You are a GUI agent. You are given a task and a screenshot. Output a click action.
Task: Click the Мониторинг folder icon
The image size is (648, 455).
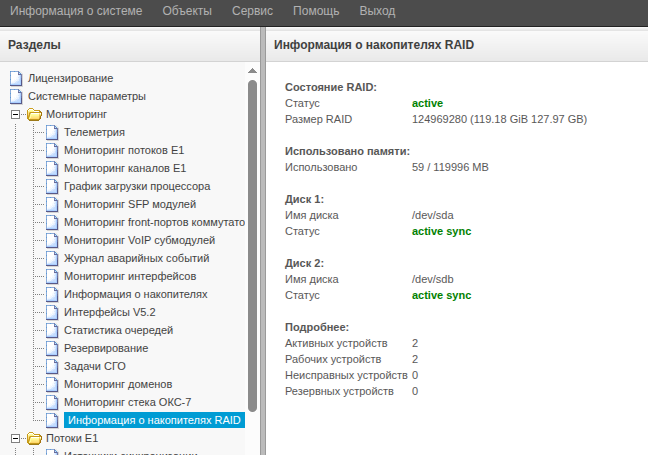pos(34,114)
